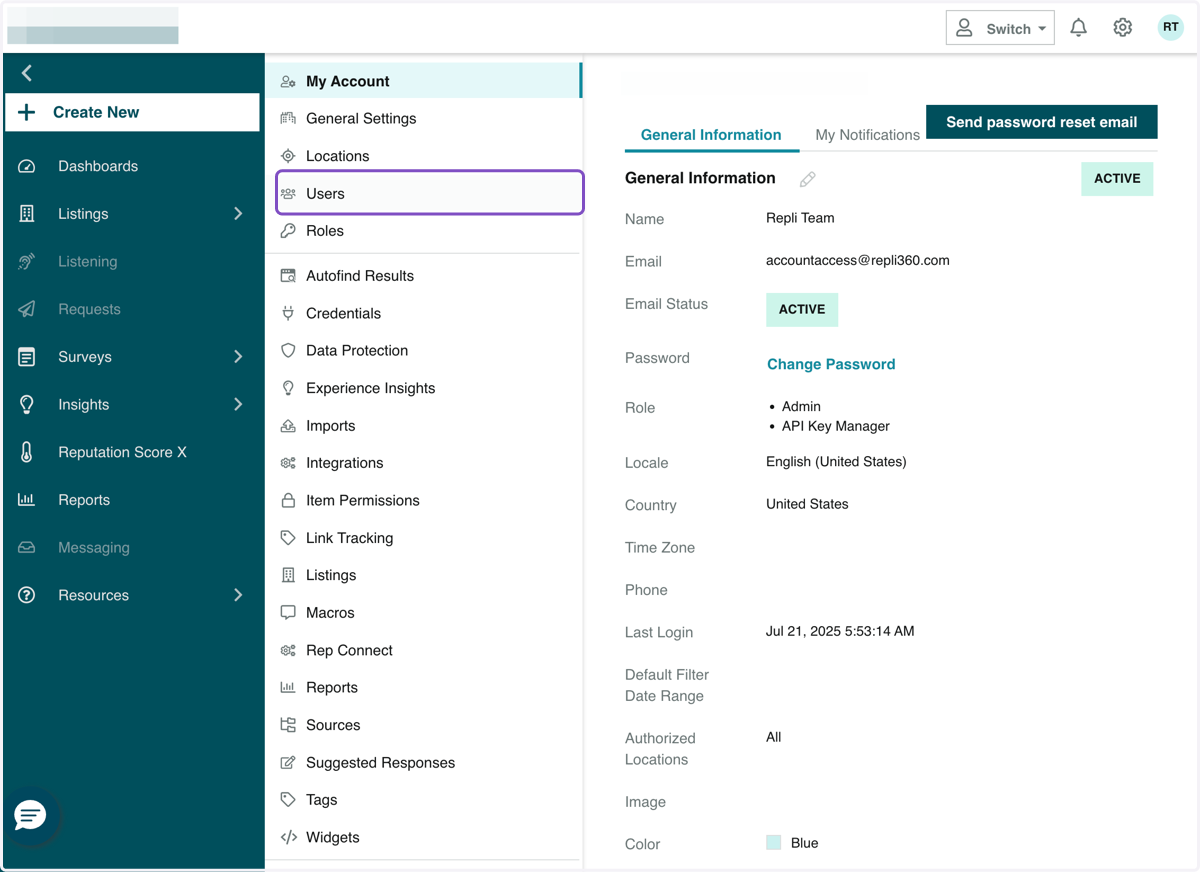Open Messaging in the sidebar
Image resolution: width=1200 pixels, height=872 pixels.
tap(132, 548)
